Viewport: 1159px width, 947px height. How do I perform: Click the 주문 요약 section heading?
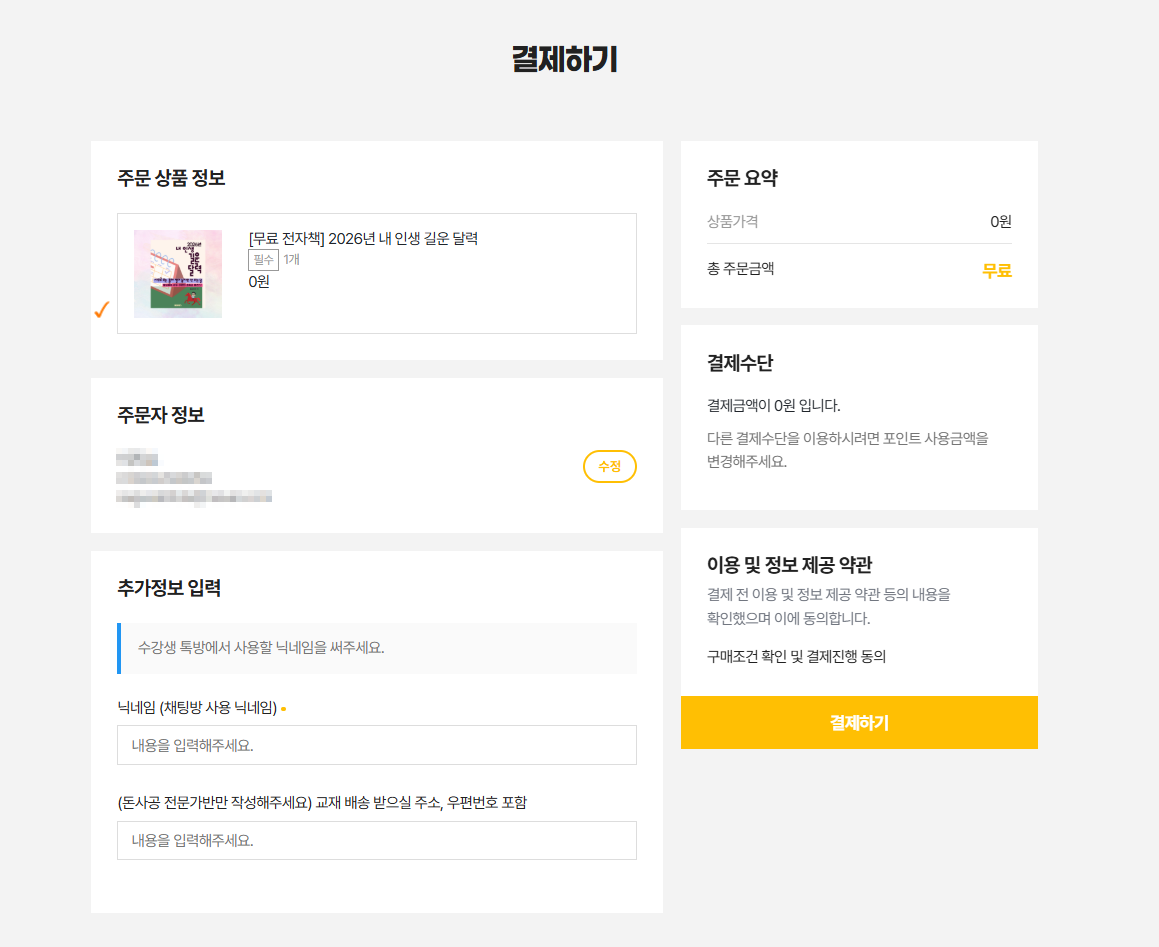(x=742, y=178)
